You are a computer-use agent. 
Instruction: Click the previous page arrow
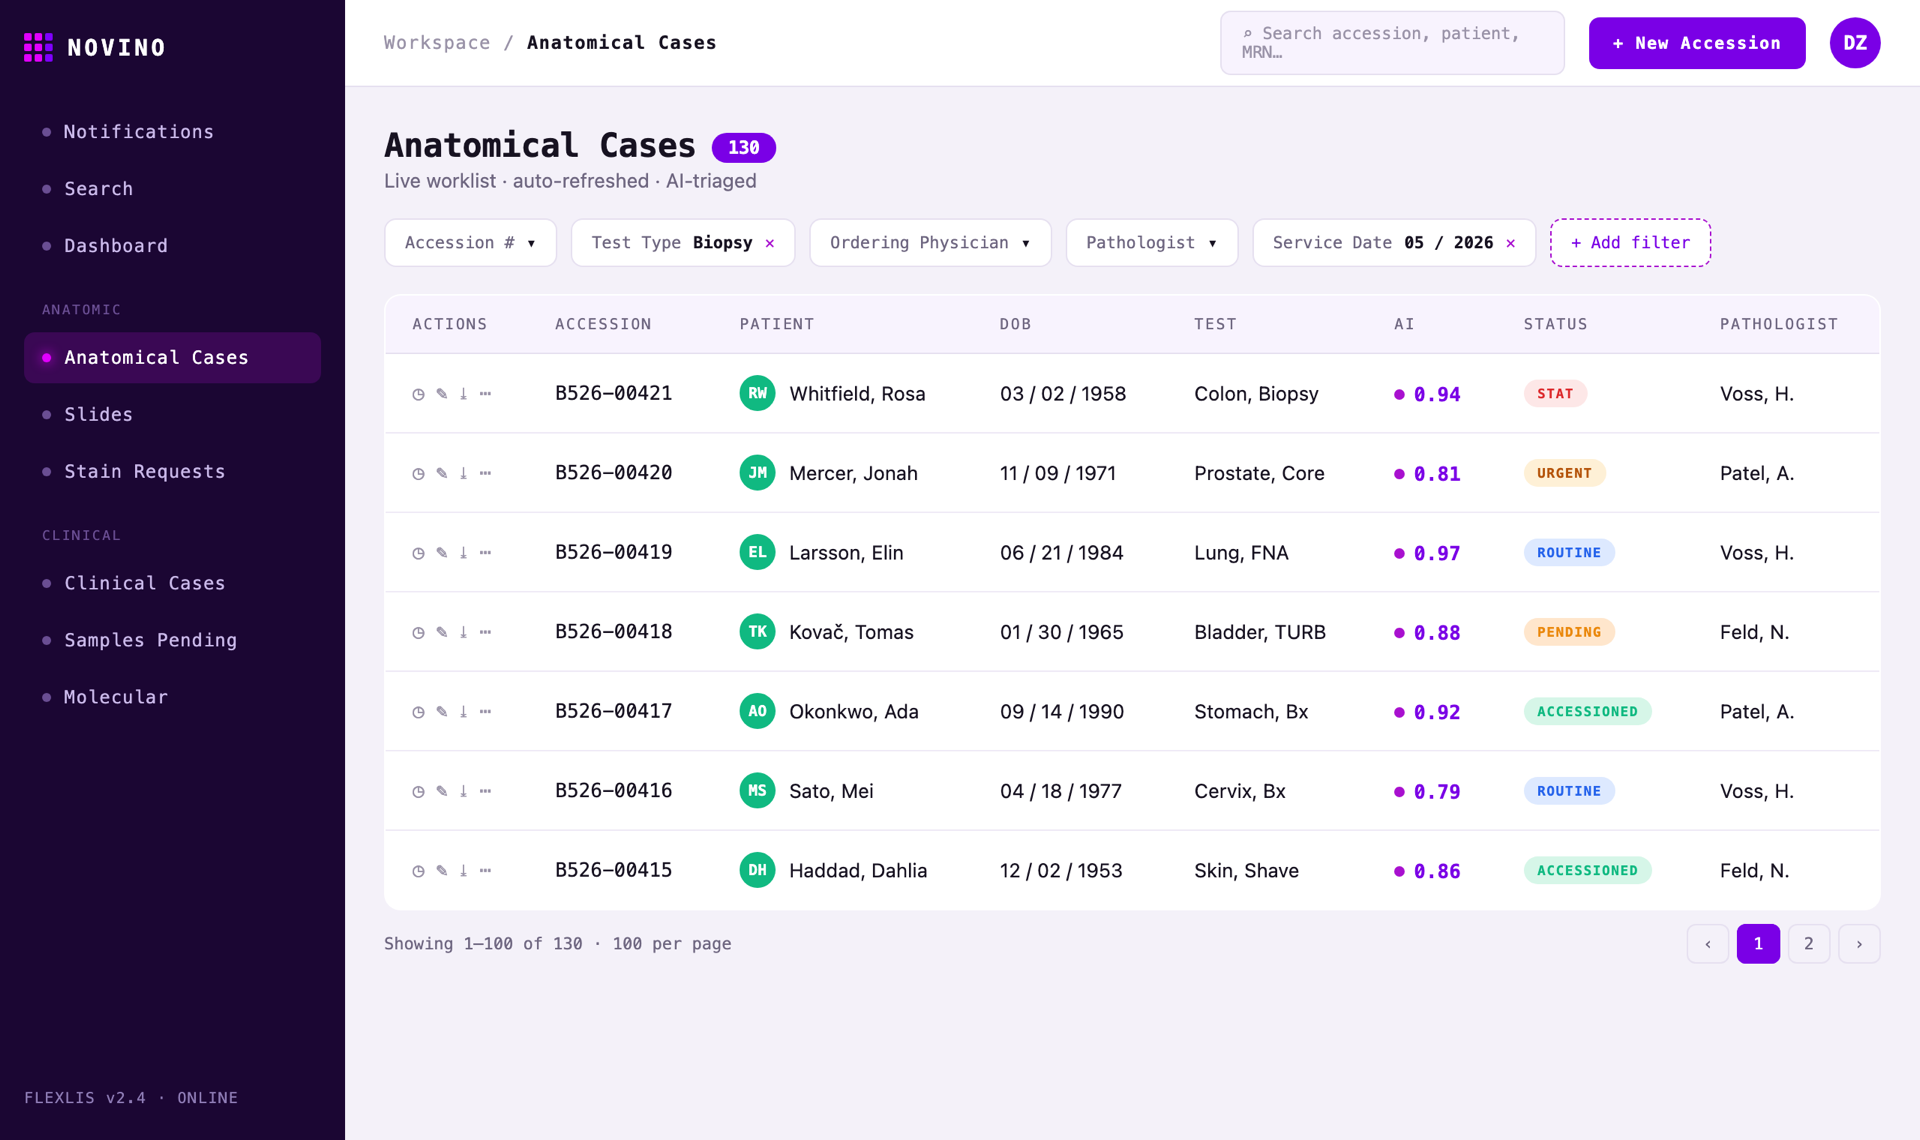point(1708,944)
